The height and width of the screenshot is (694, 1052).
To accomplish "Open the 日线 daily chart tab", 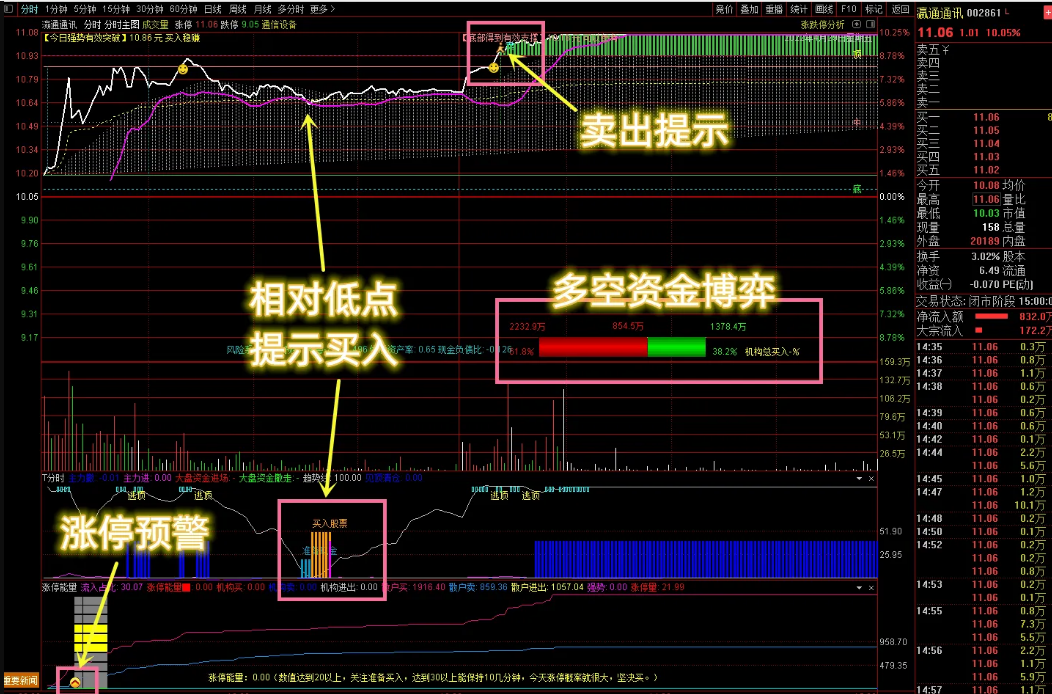I will click(x=213, y=9).
